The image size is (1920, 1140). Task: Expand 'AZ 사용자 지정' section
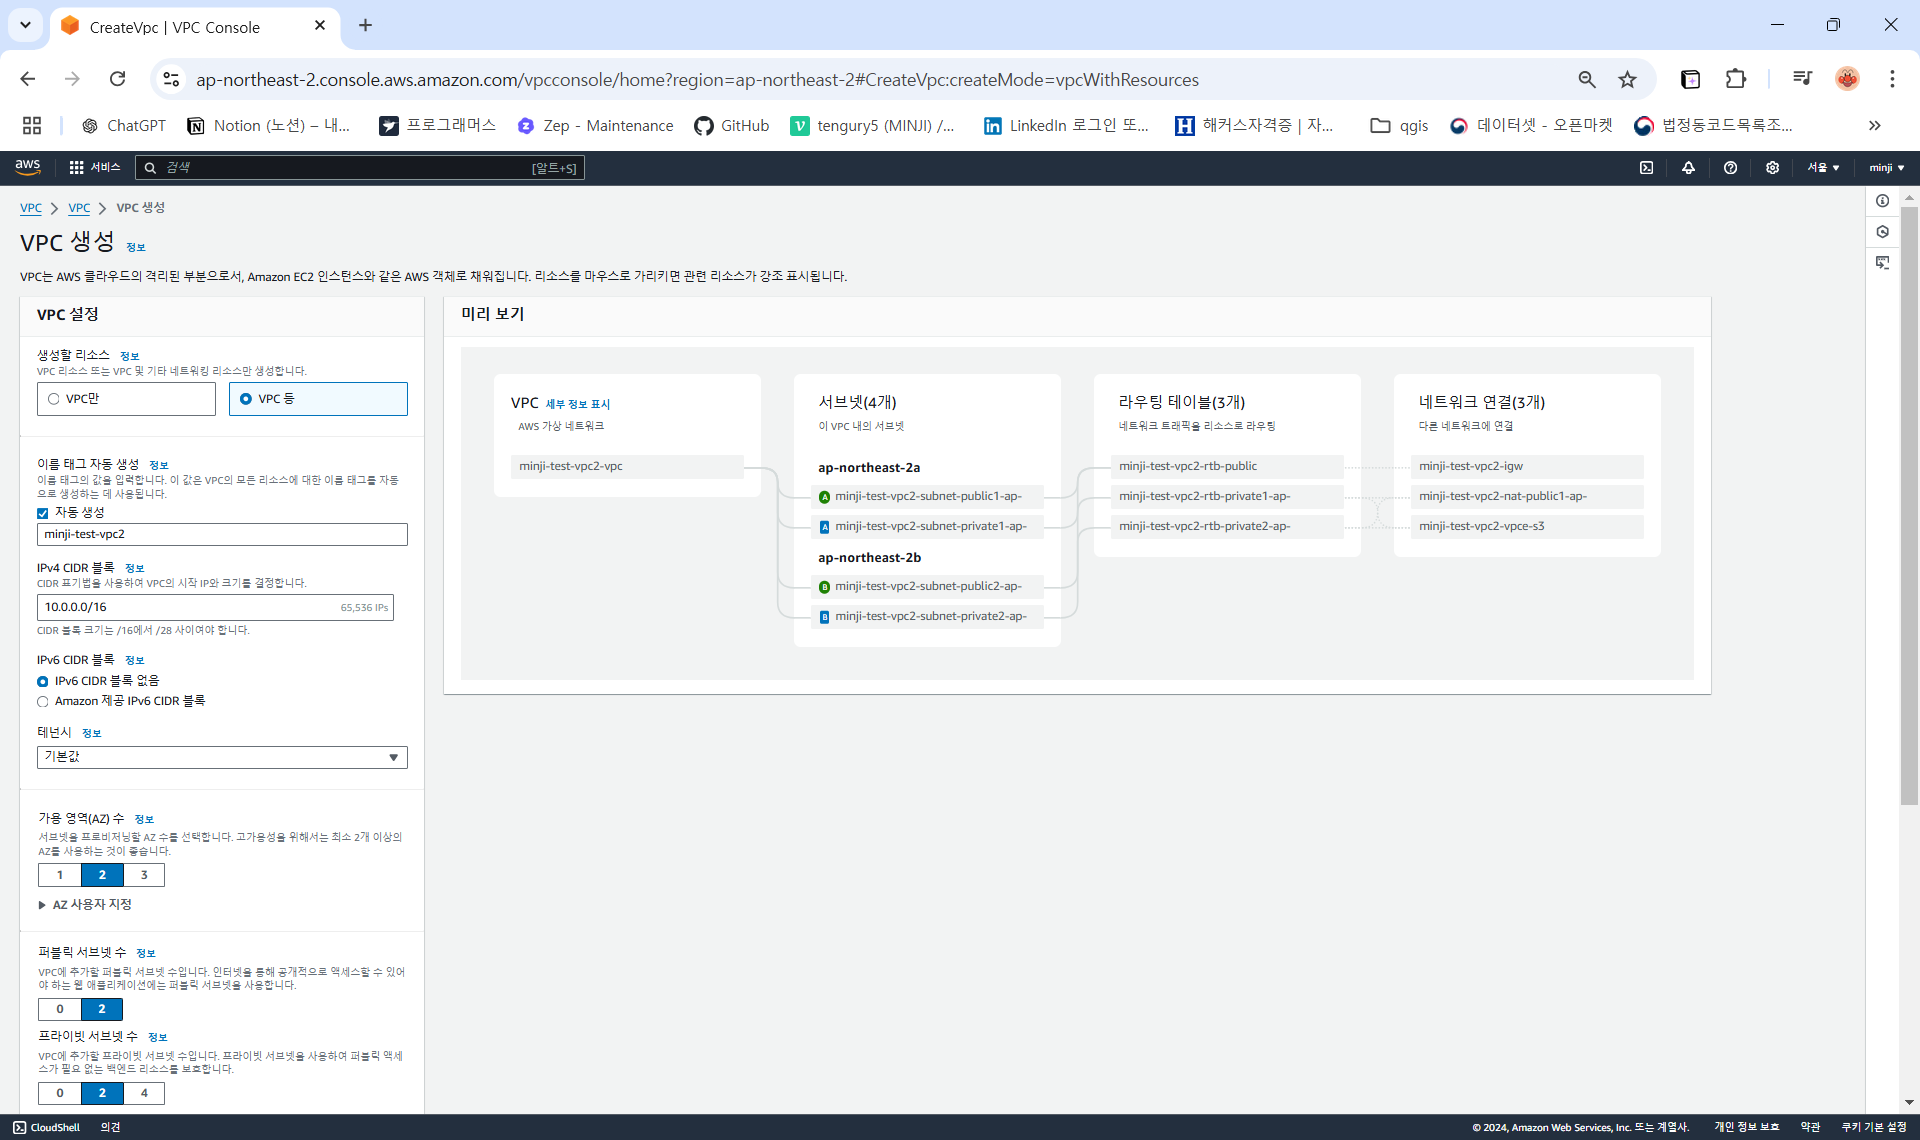[x=85, y=904]
